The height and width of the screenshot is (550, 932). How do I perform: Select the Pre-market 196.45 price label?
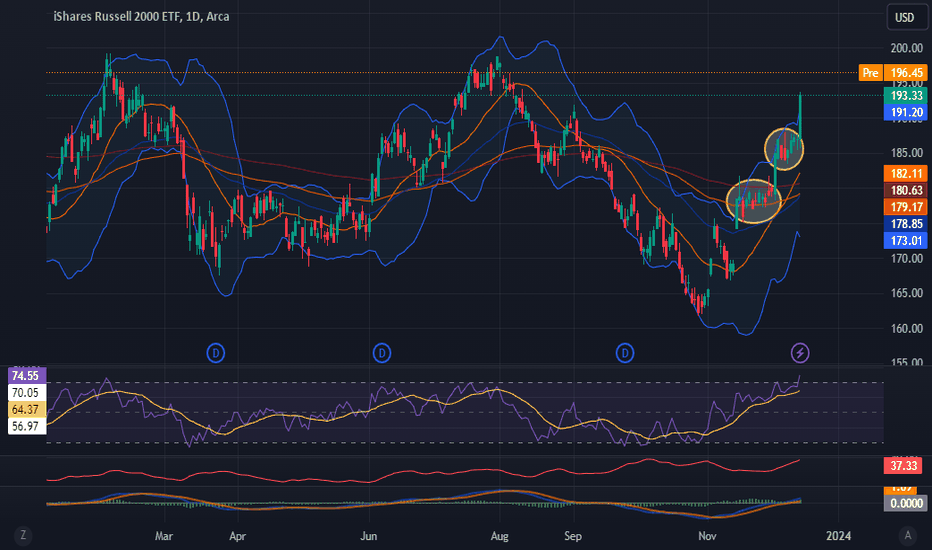(x=893, y=73)
